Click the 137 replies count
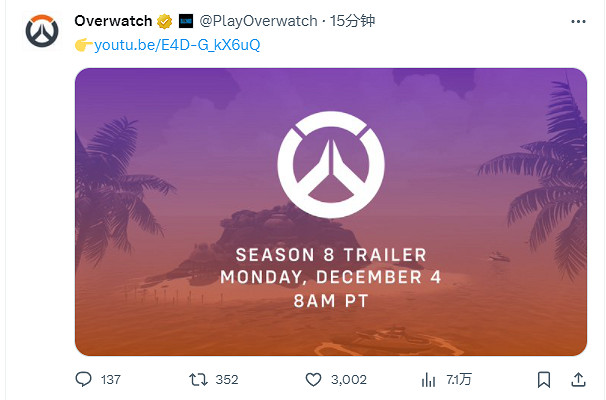This screenshot has height=400, width=606. tap(110, 380)
